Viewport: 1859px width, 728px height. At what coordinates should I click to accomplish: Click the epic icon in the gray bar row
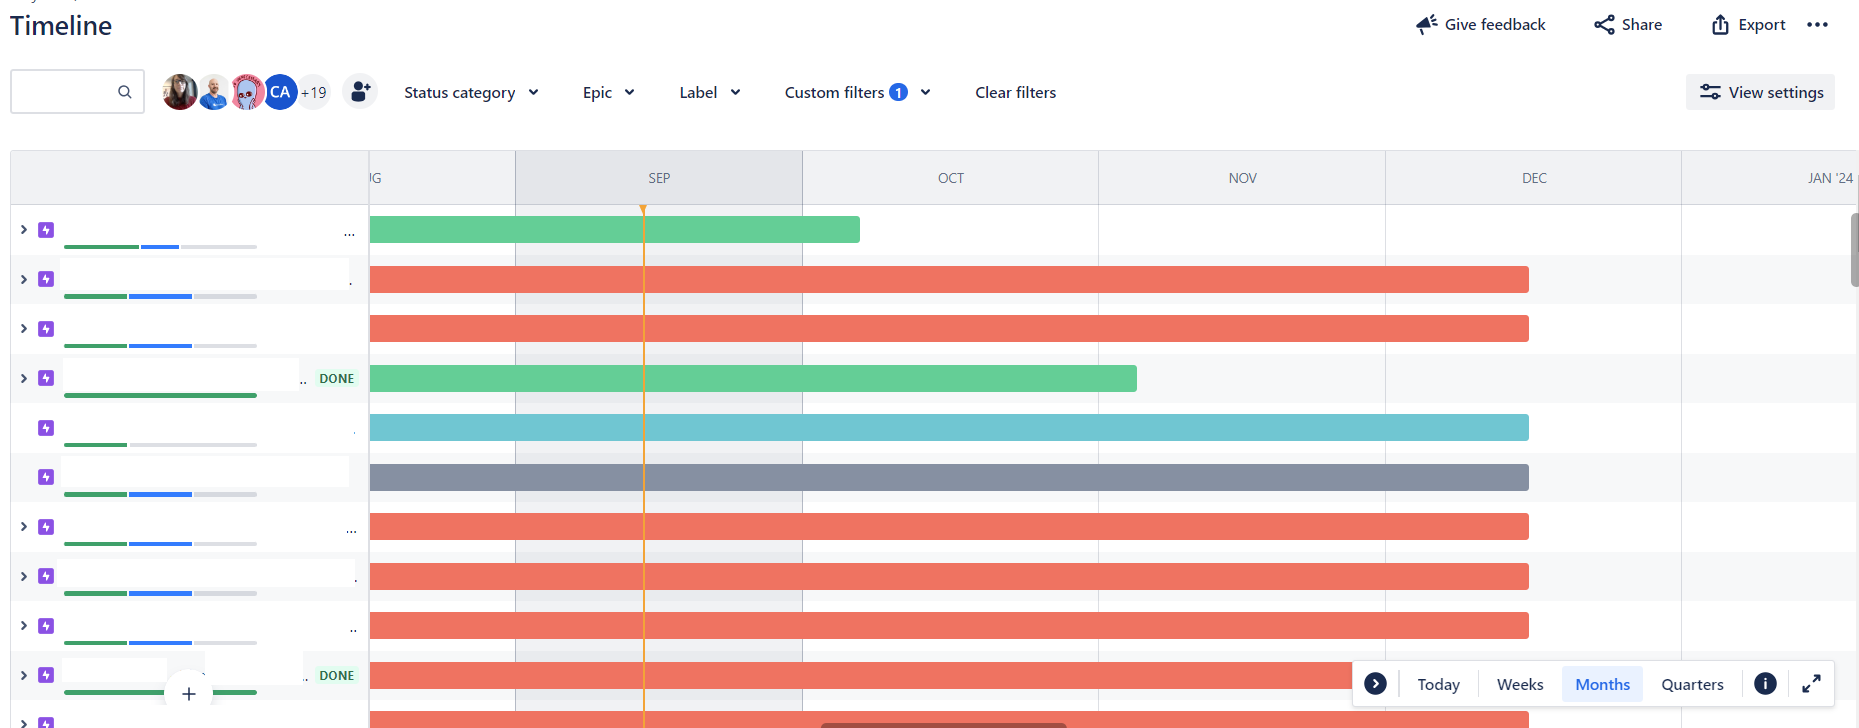(x=46, y=477)
